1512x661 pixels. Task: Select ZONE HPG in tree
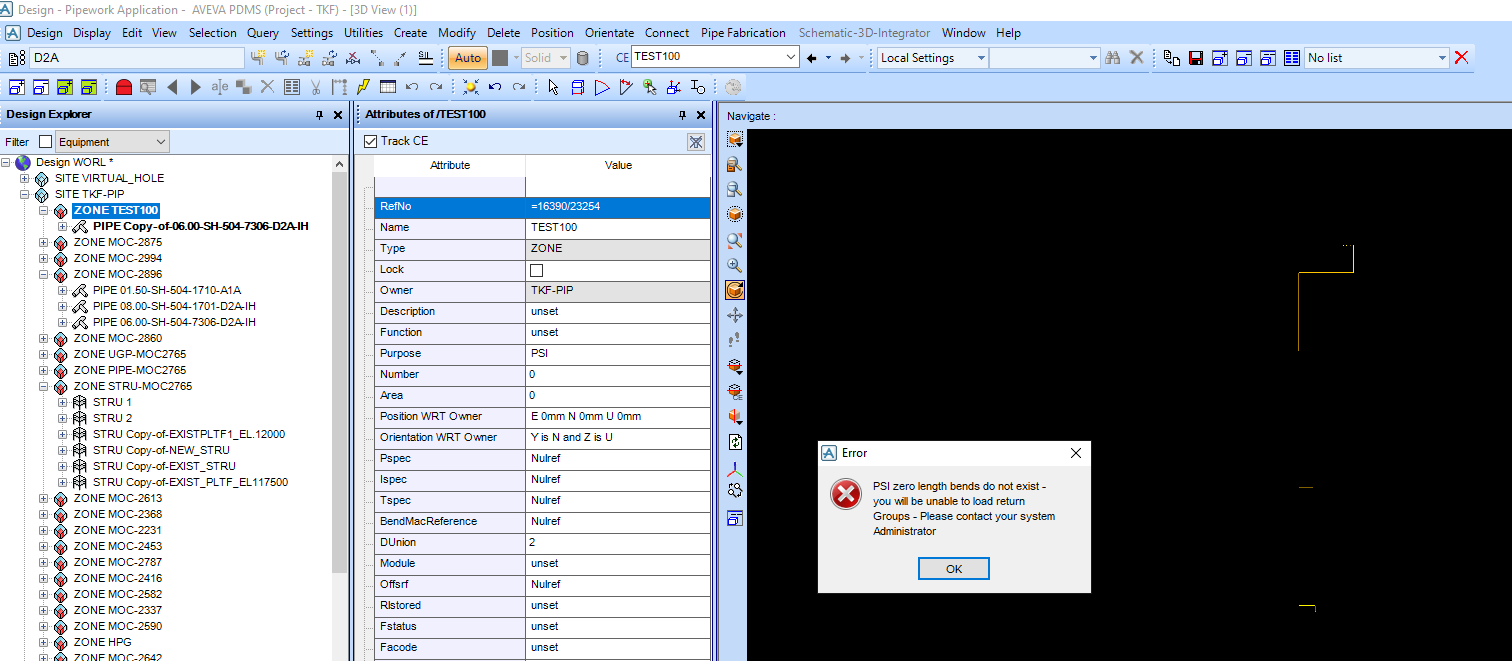click(x=102, y=642)
